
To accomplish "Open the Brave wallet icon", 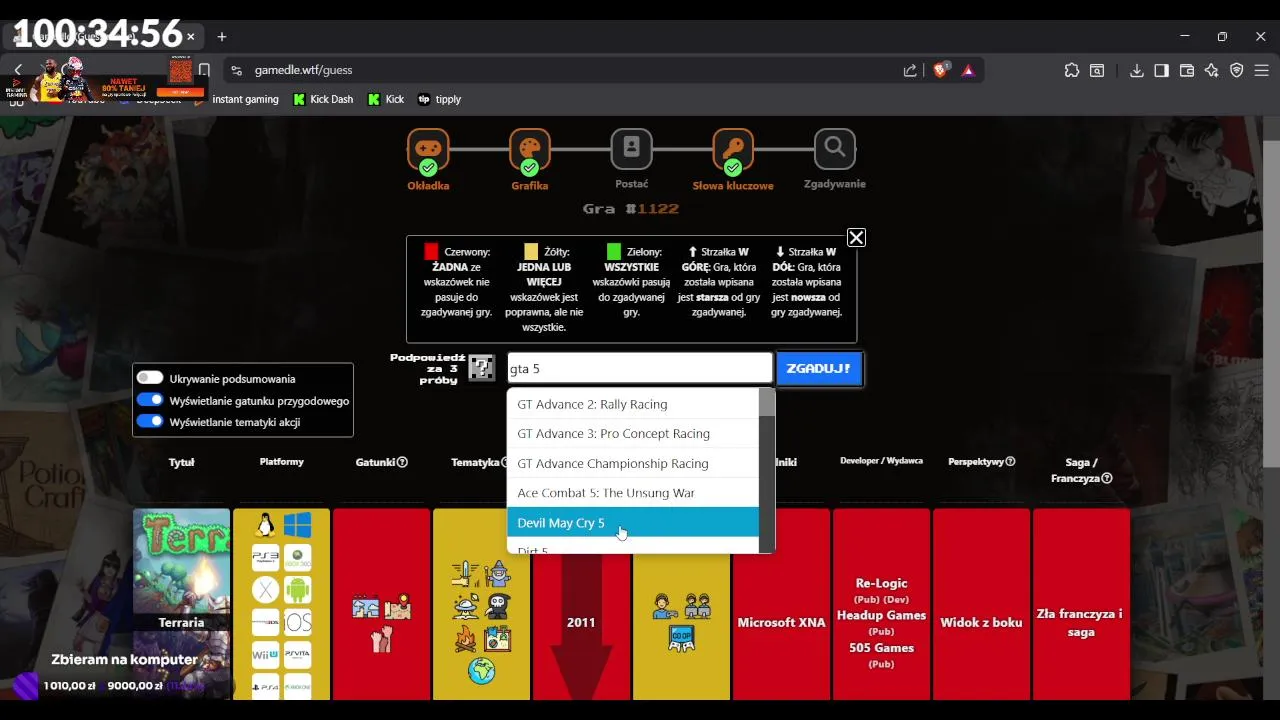I will tap(1187, 70).
